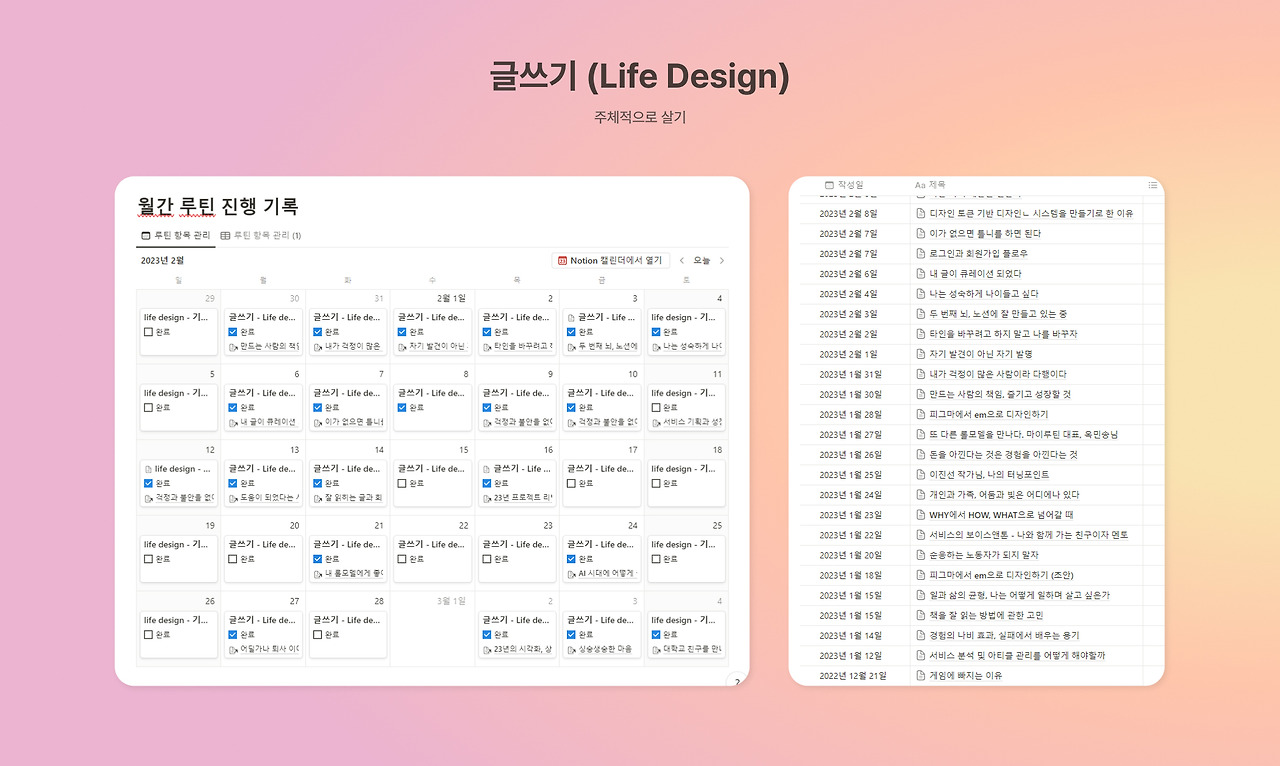Viewport: 1280px width, 766px height.
Task: Click the page icon beside '나는 성숙하게 나이들고 싶다'
Action: (x=921, y=294)
